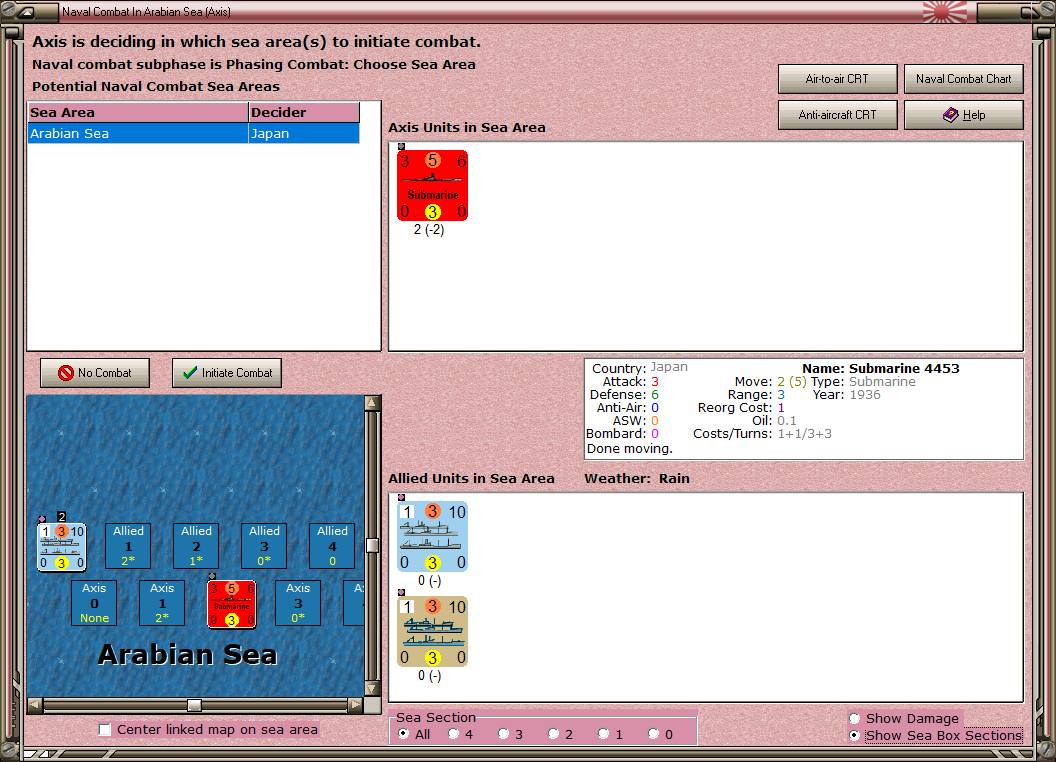Click the book icon on Help button
The image size is (1056, 762).
pos(950,115)
